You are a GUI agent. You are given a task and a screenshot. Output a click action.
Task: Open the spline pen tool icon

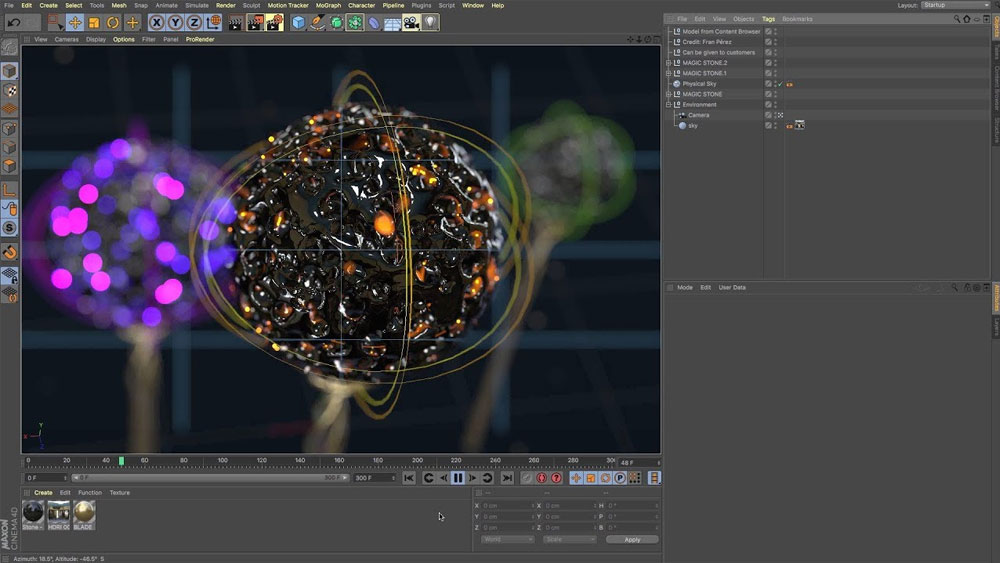click(317, 22)
